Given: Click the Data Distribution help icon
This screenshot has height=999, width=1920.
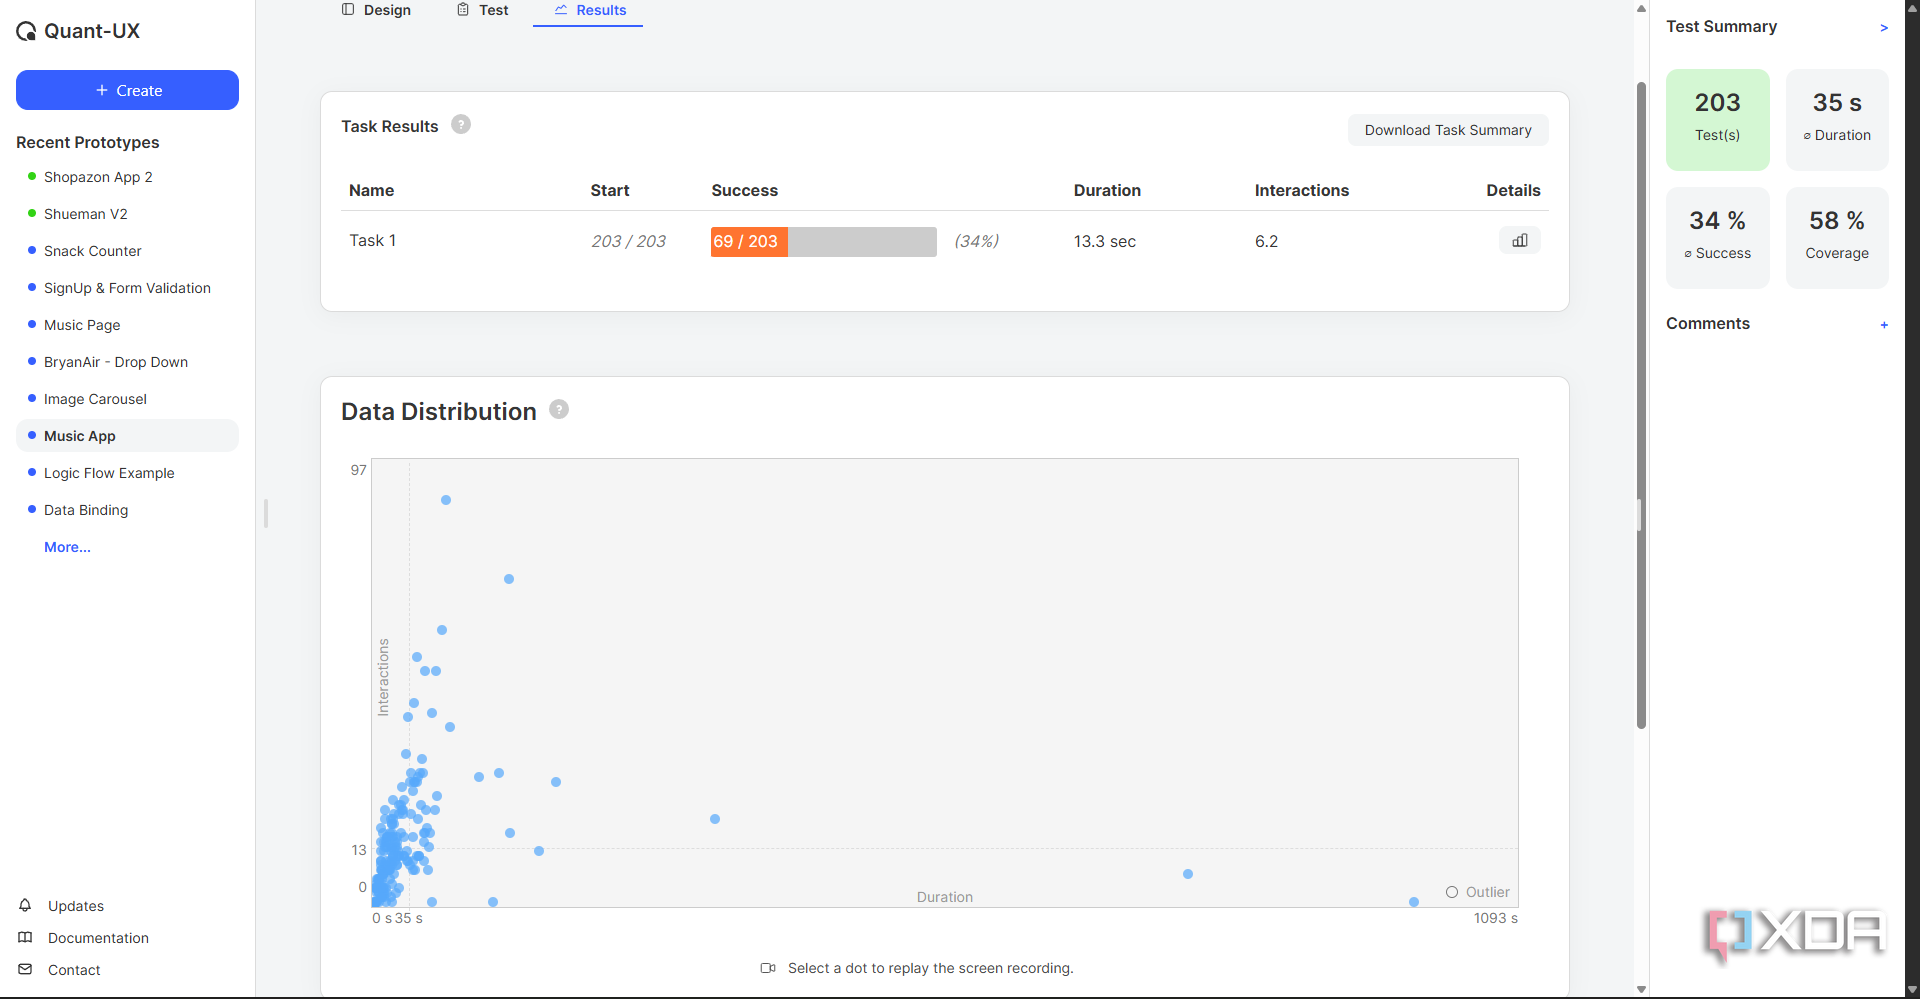Looking at the screenshot, I should tap(559, 409).
